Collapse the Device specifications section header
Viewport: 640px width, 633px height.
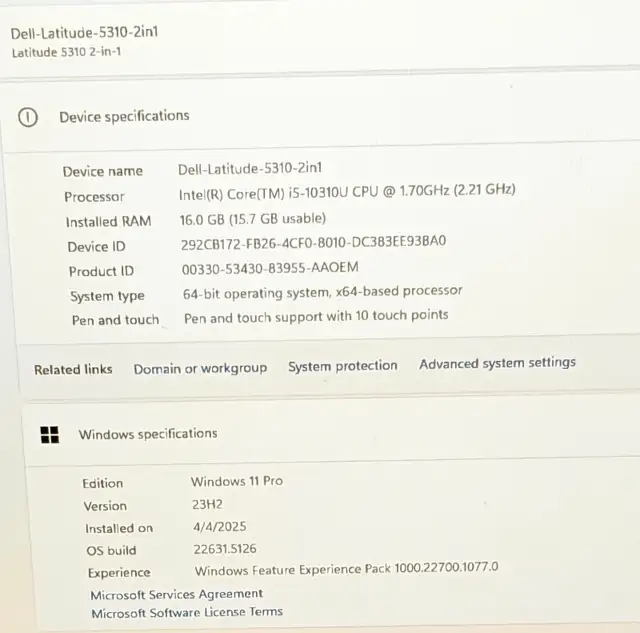coord(322,116)
